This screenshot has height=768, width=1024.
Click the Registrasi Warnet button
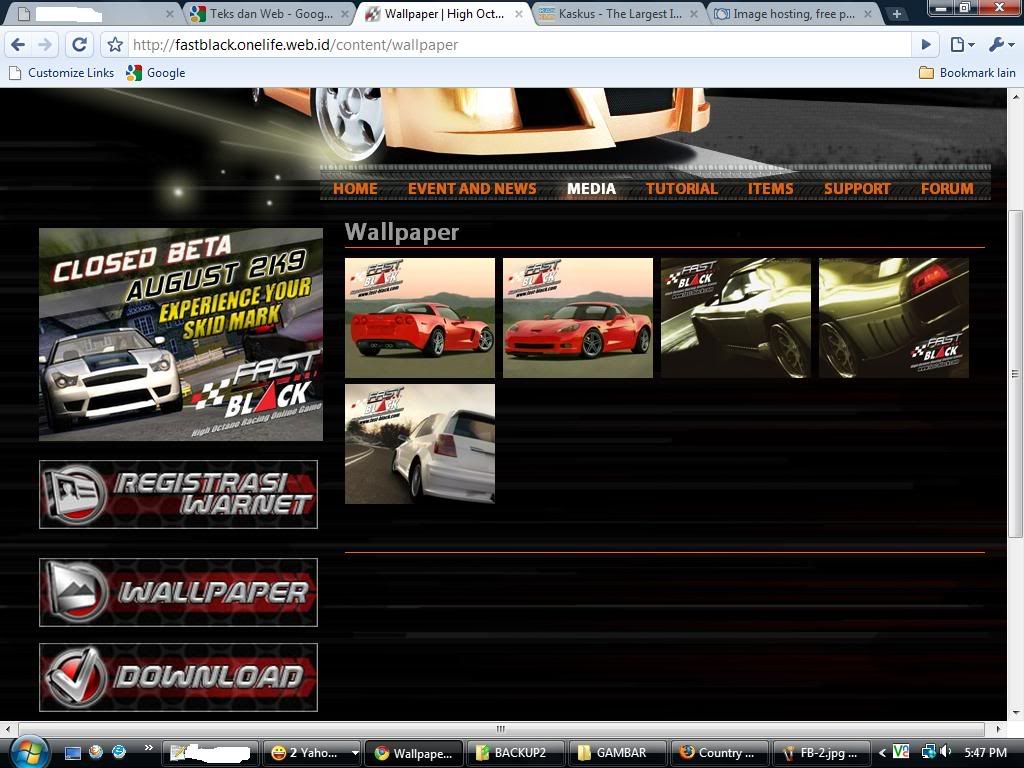pos(178,494)
